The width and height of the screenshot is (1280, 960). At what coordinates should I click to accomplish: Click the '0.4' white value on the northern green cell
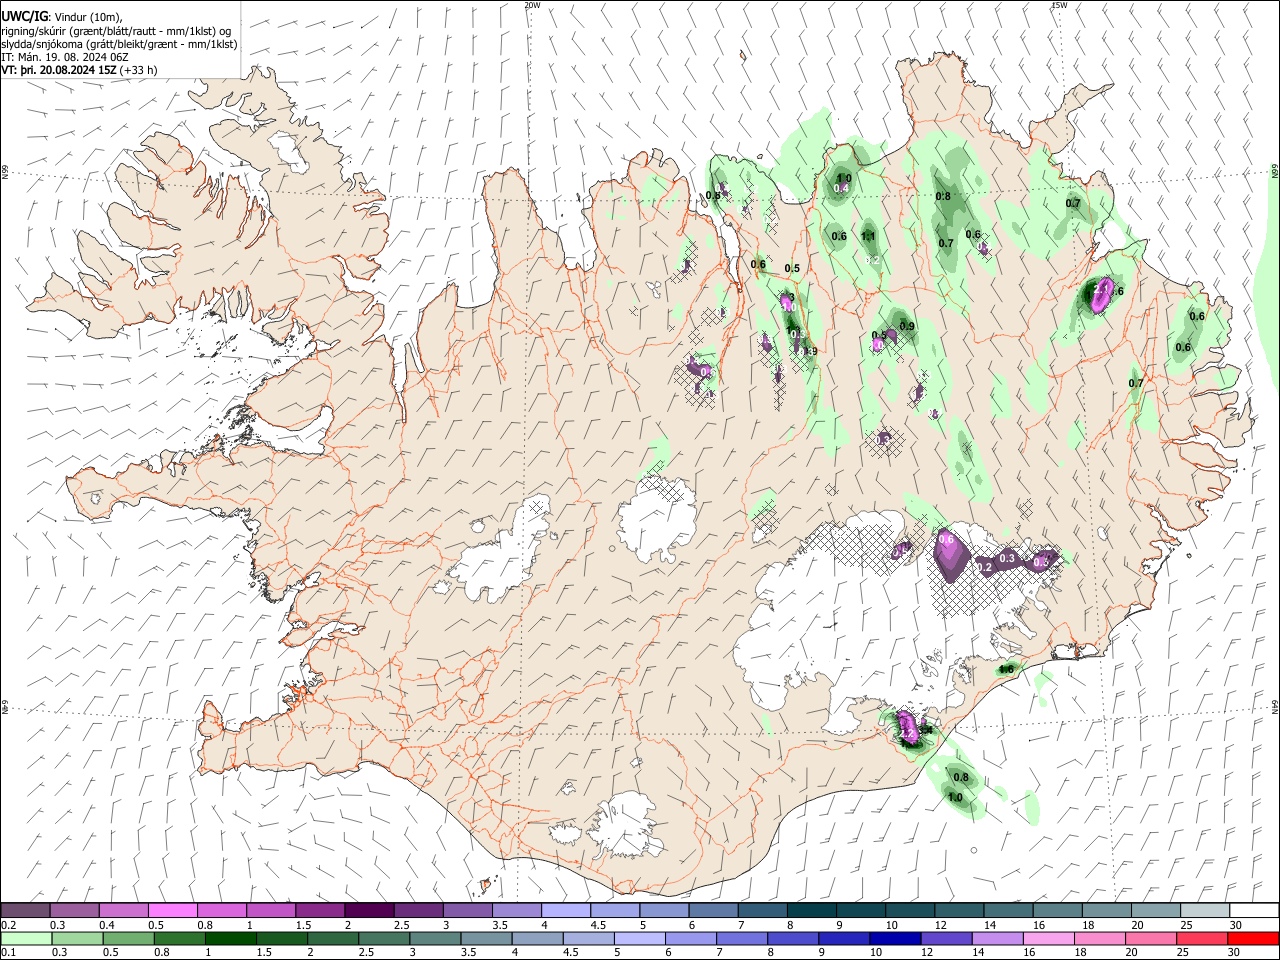click(842, 188)
